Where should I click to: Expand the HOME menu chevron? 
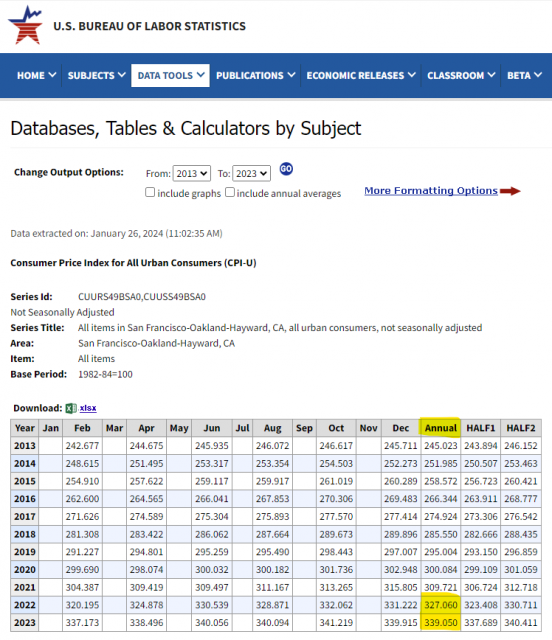52,75
